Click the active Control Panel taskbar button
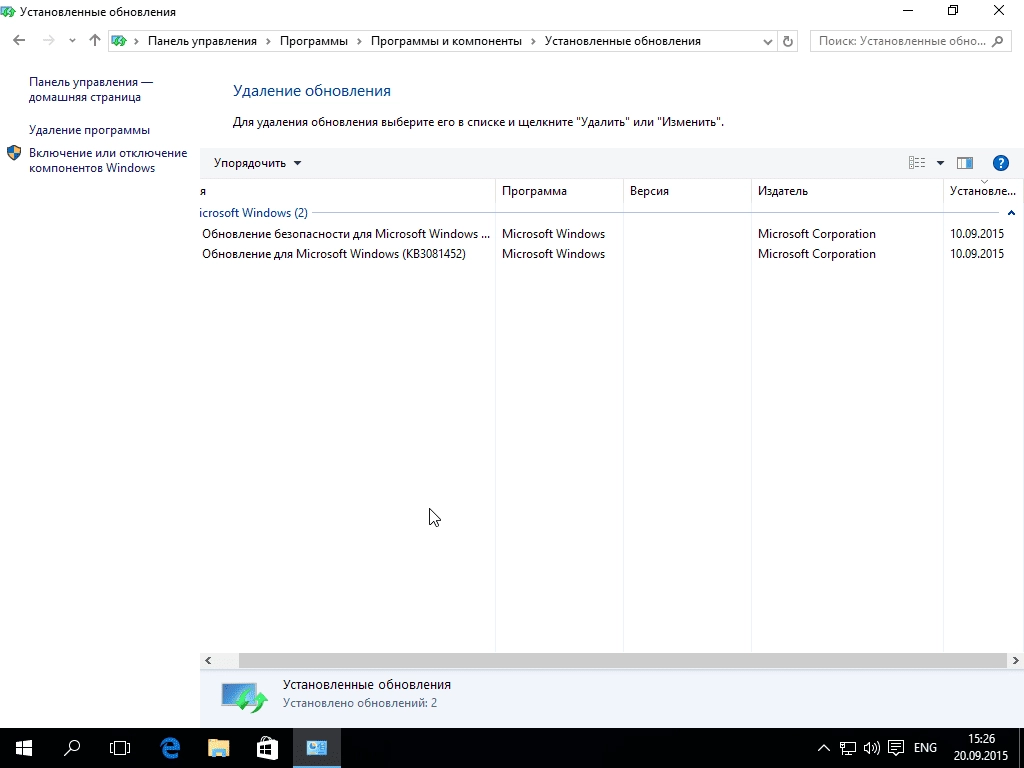Image resolution: width=1024 pixels, height=768 pixels. (316, 748)
